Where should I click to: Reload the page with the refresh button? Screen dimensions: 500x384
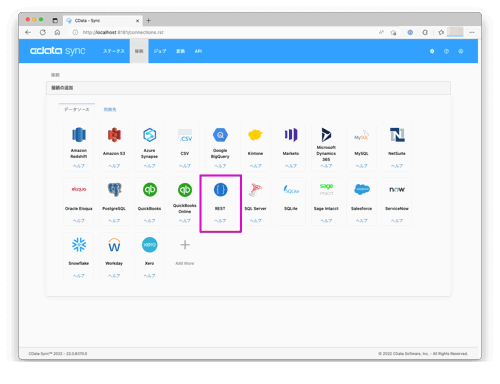[43, 32]
